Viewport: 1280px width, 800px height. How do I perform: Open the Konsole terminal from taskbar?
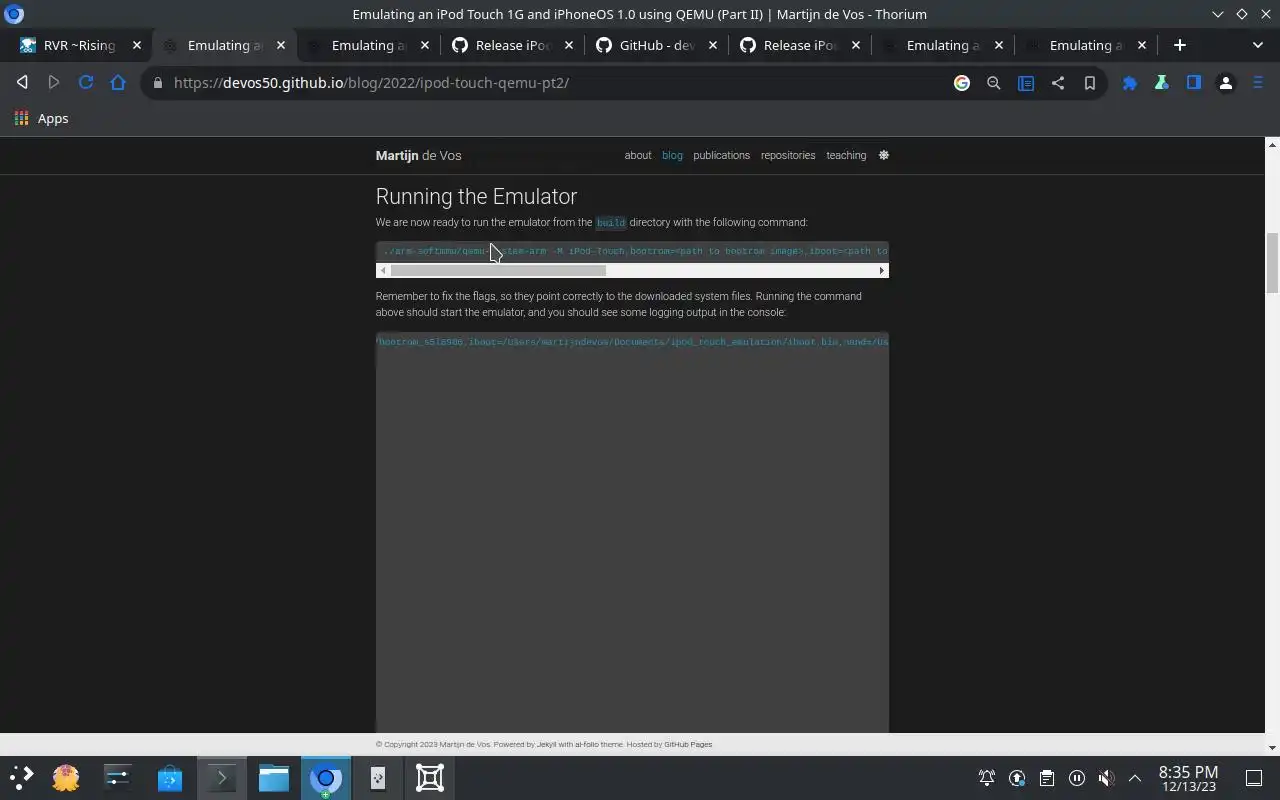tap(222, 777)
